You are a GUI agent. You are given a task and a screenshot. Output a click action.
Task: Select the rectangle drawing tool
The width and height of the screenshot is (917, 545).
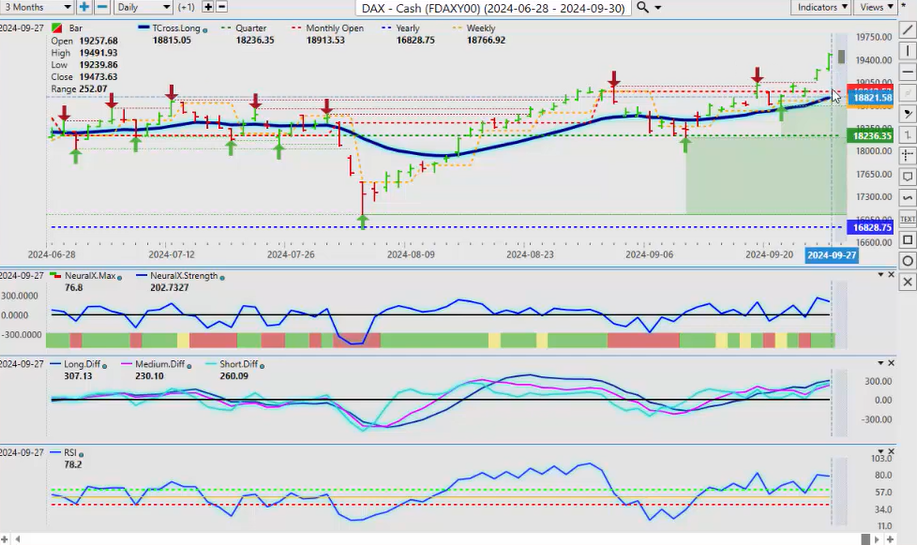coord(908,240)
